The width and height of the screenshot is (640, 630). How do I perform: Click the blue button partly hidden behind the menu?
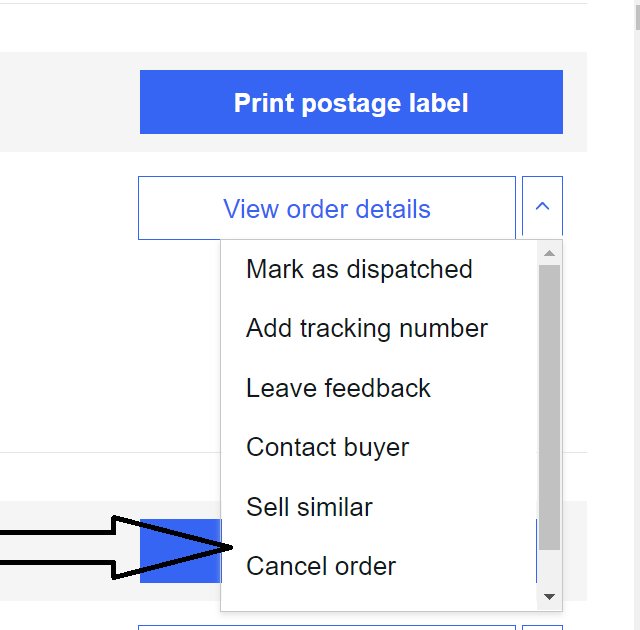pyautogui.click(x=180, y=550)
